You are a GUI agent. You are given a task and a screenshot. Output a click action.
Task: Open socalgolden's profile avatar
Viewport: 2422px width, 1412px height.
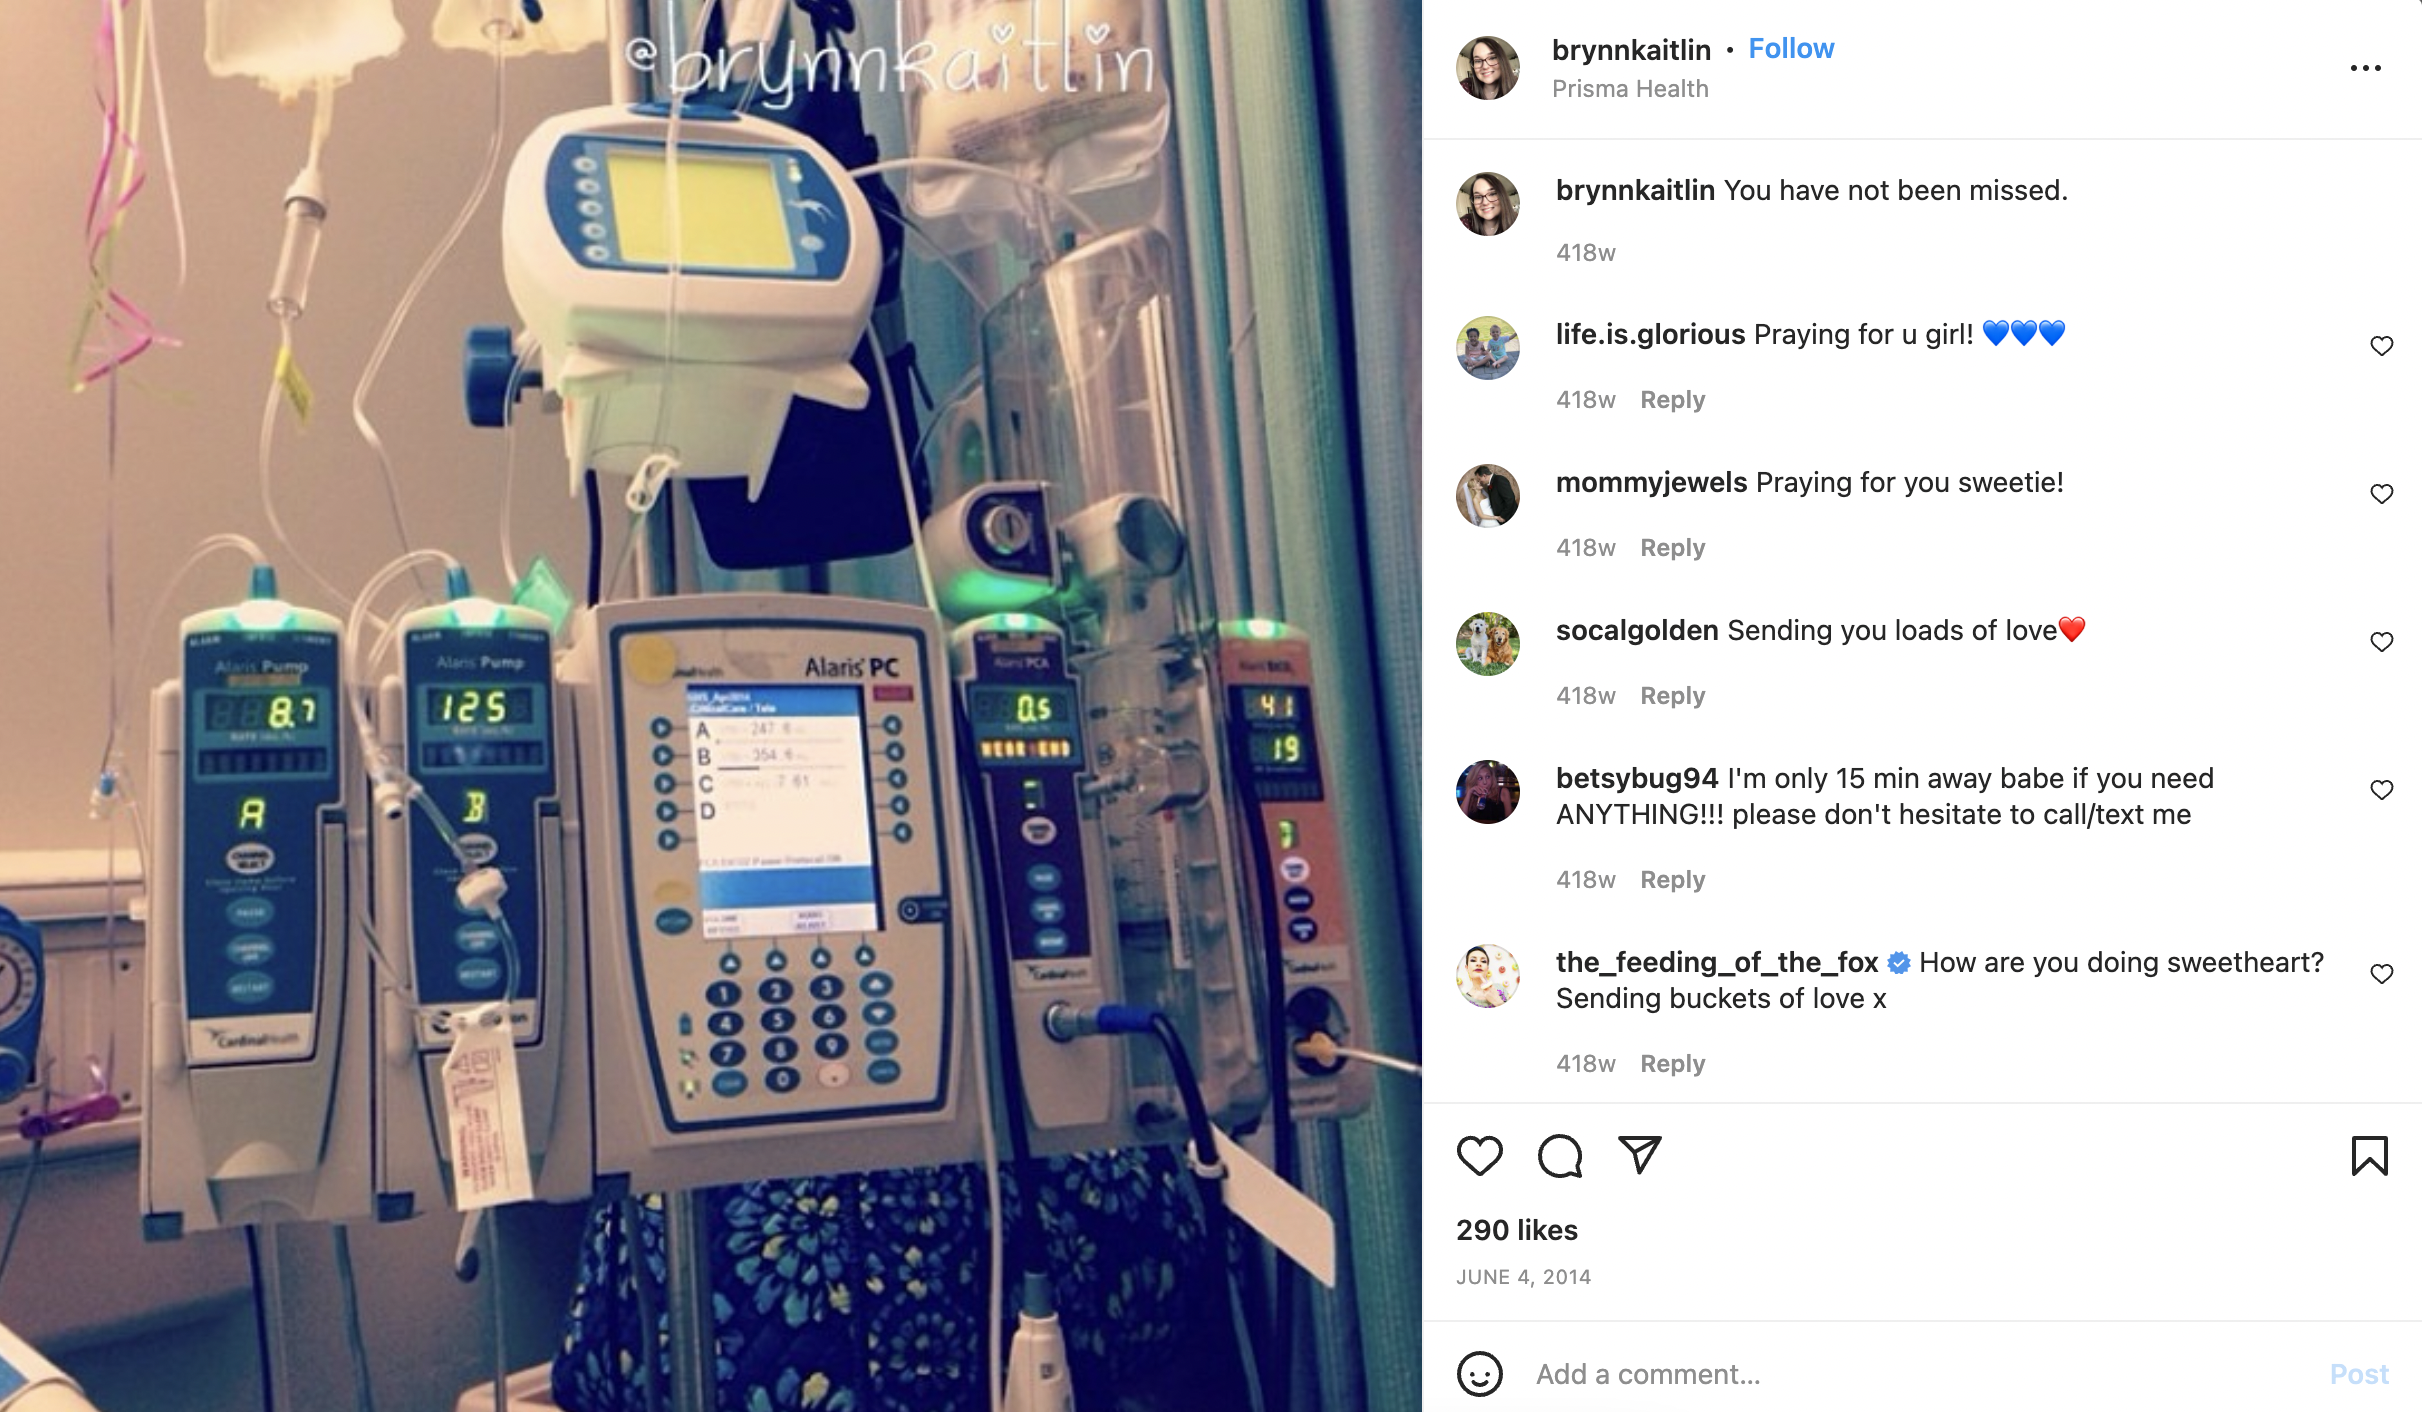1487,644
